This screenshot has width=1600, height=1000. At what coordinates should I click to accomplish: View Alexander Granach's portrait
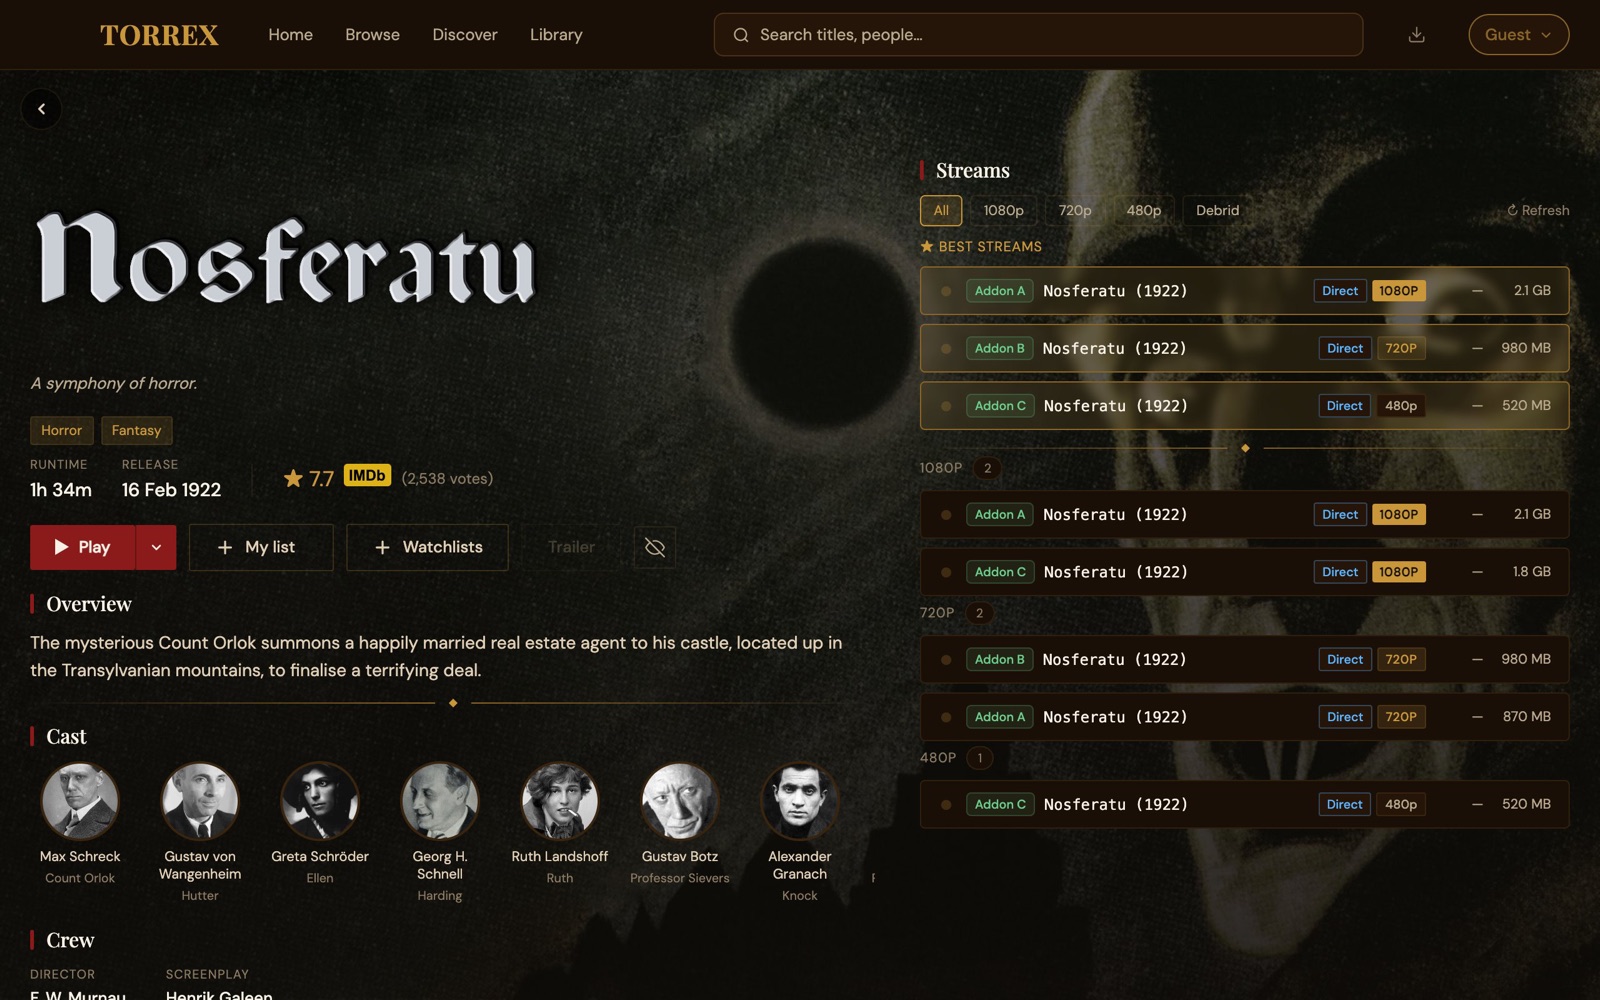[800, 801]
